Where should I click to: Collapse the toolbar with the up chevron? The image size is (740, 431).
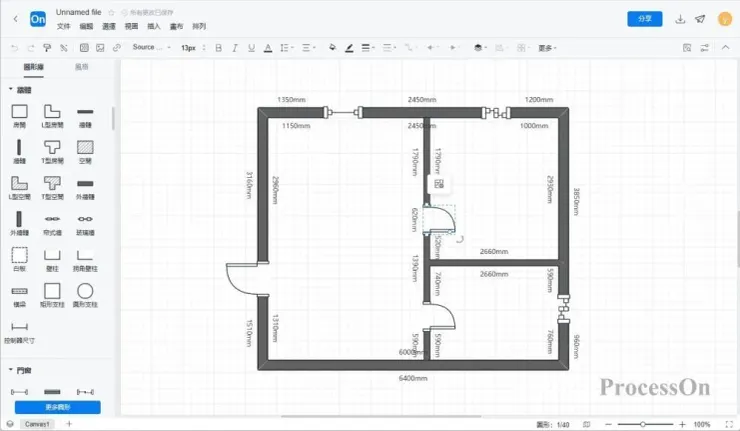pyautogui.click(x=725, y=47)
